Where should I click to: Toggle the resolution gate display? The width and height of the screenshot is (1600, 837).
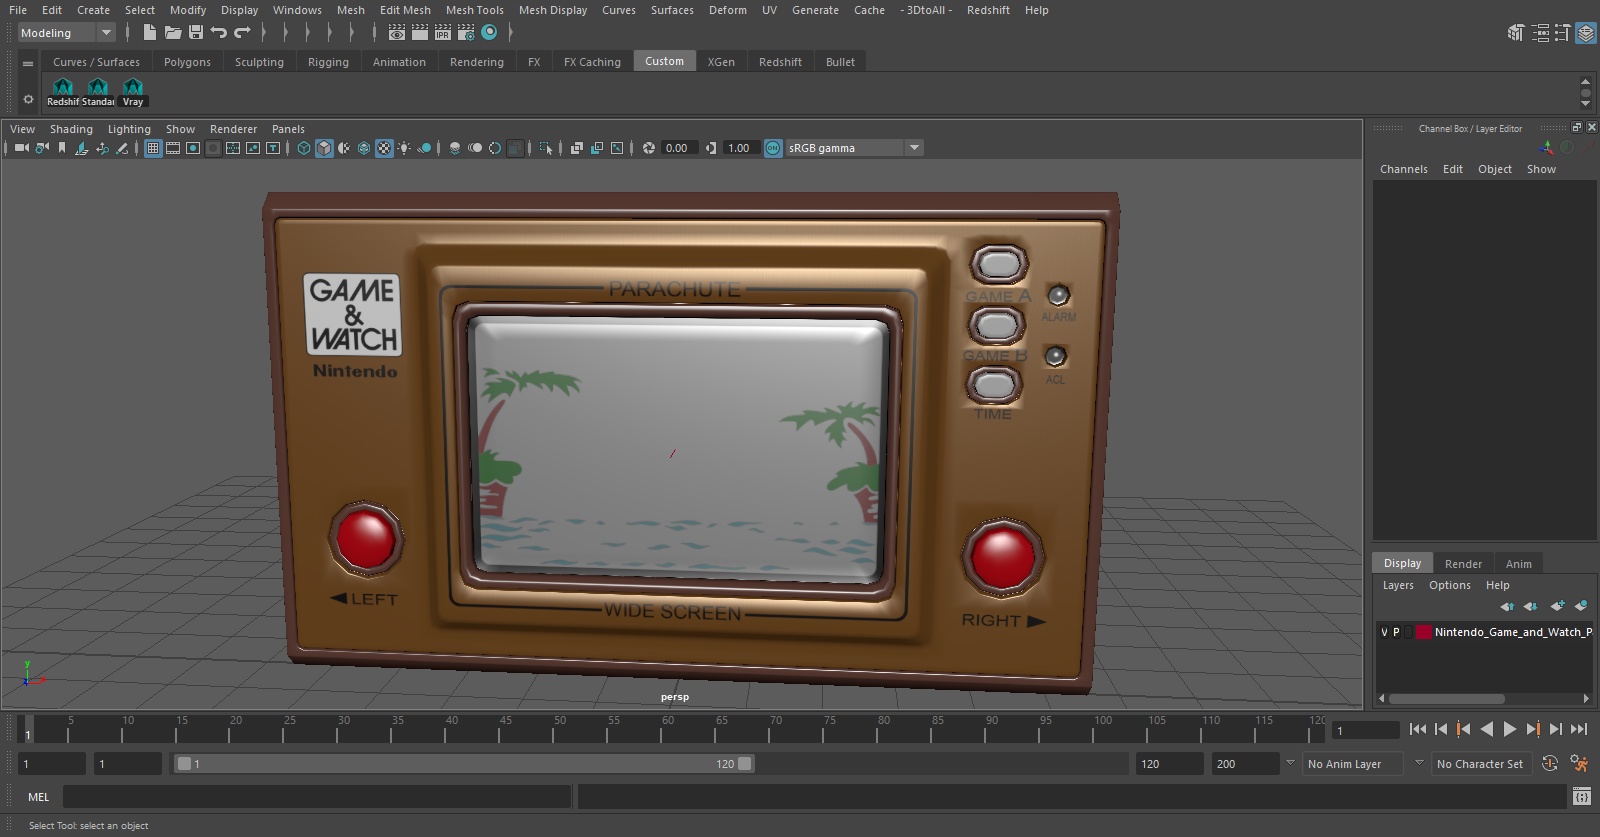(193, 148)
